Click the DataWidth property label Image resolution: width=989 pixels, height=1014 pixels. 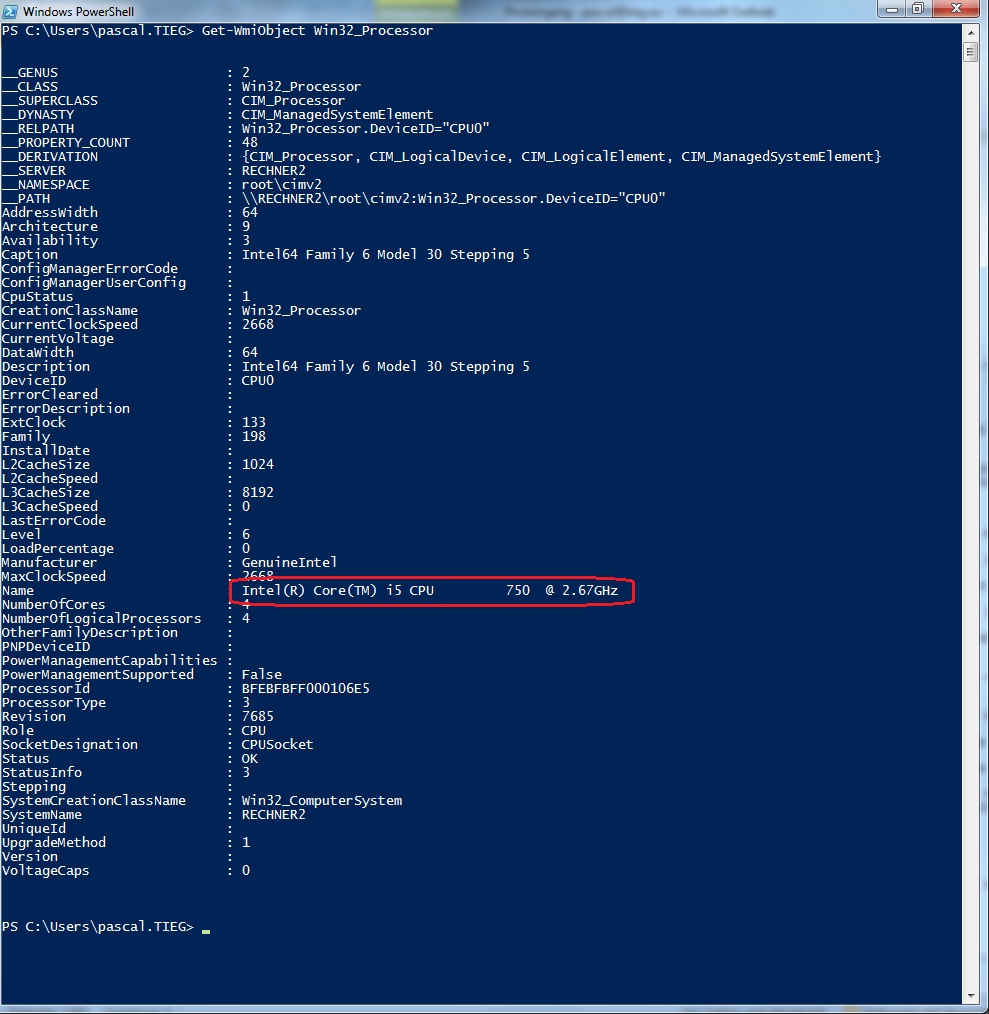point(38,352)
